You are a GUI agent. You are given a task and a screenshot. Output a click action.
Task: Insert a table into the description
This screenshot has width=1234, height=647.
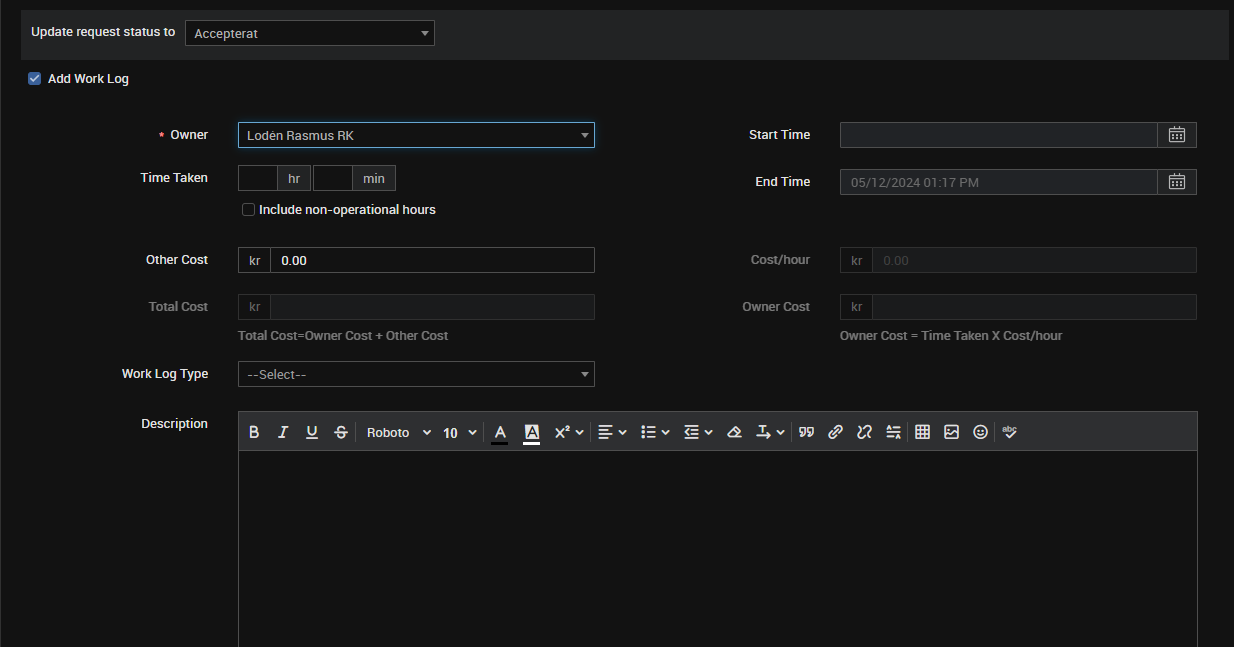click(x=922, y=432)
